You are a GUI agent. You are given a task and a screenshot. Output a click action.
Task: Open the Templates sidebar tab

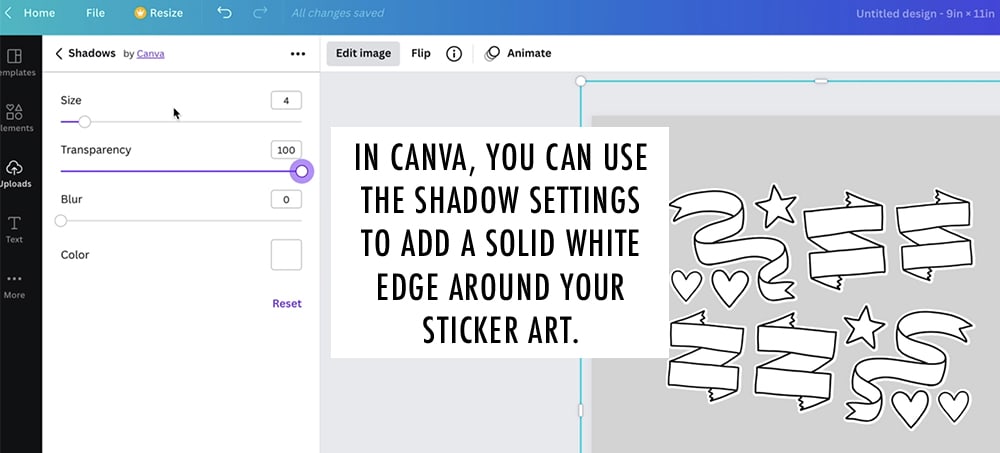pos(14,63)
